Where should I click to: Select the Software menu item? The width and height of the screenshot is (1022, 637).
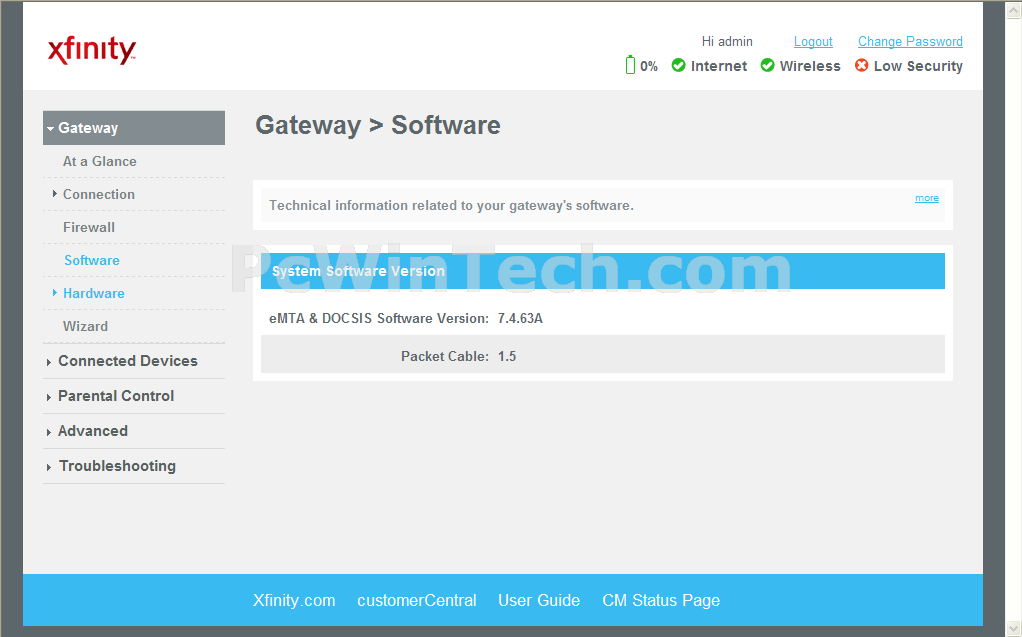pos(92,260)
